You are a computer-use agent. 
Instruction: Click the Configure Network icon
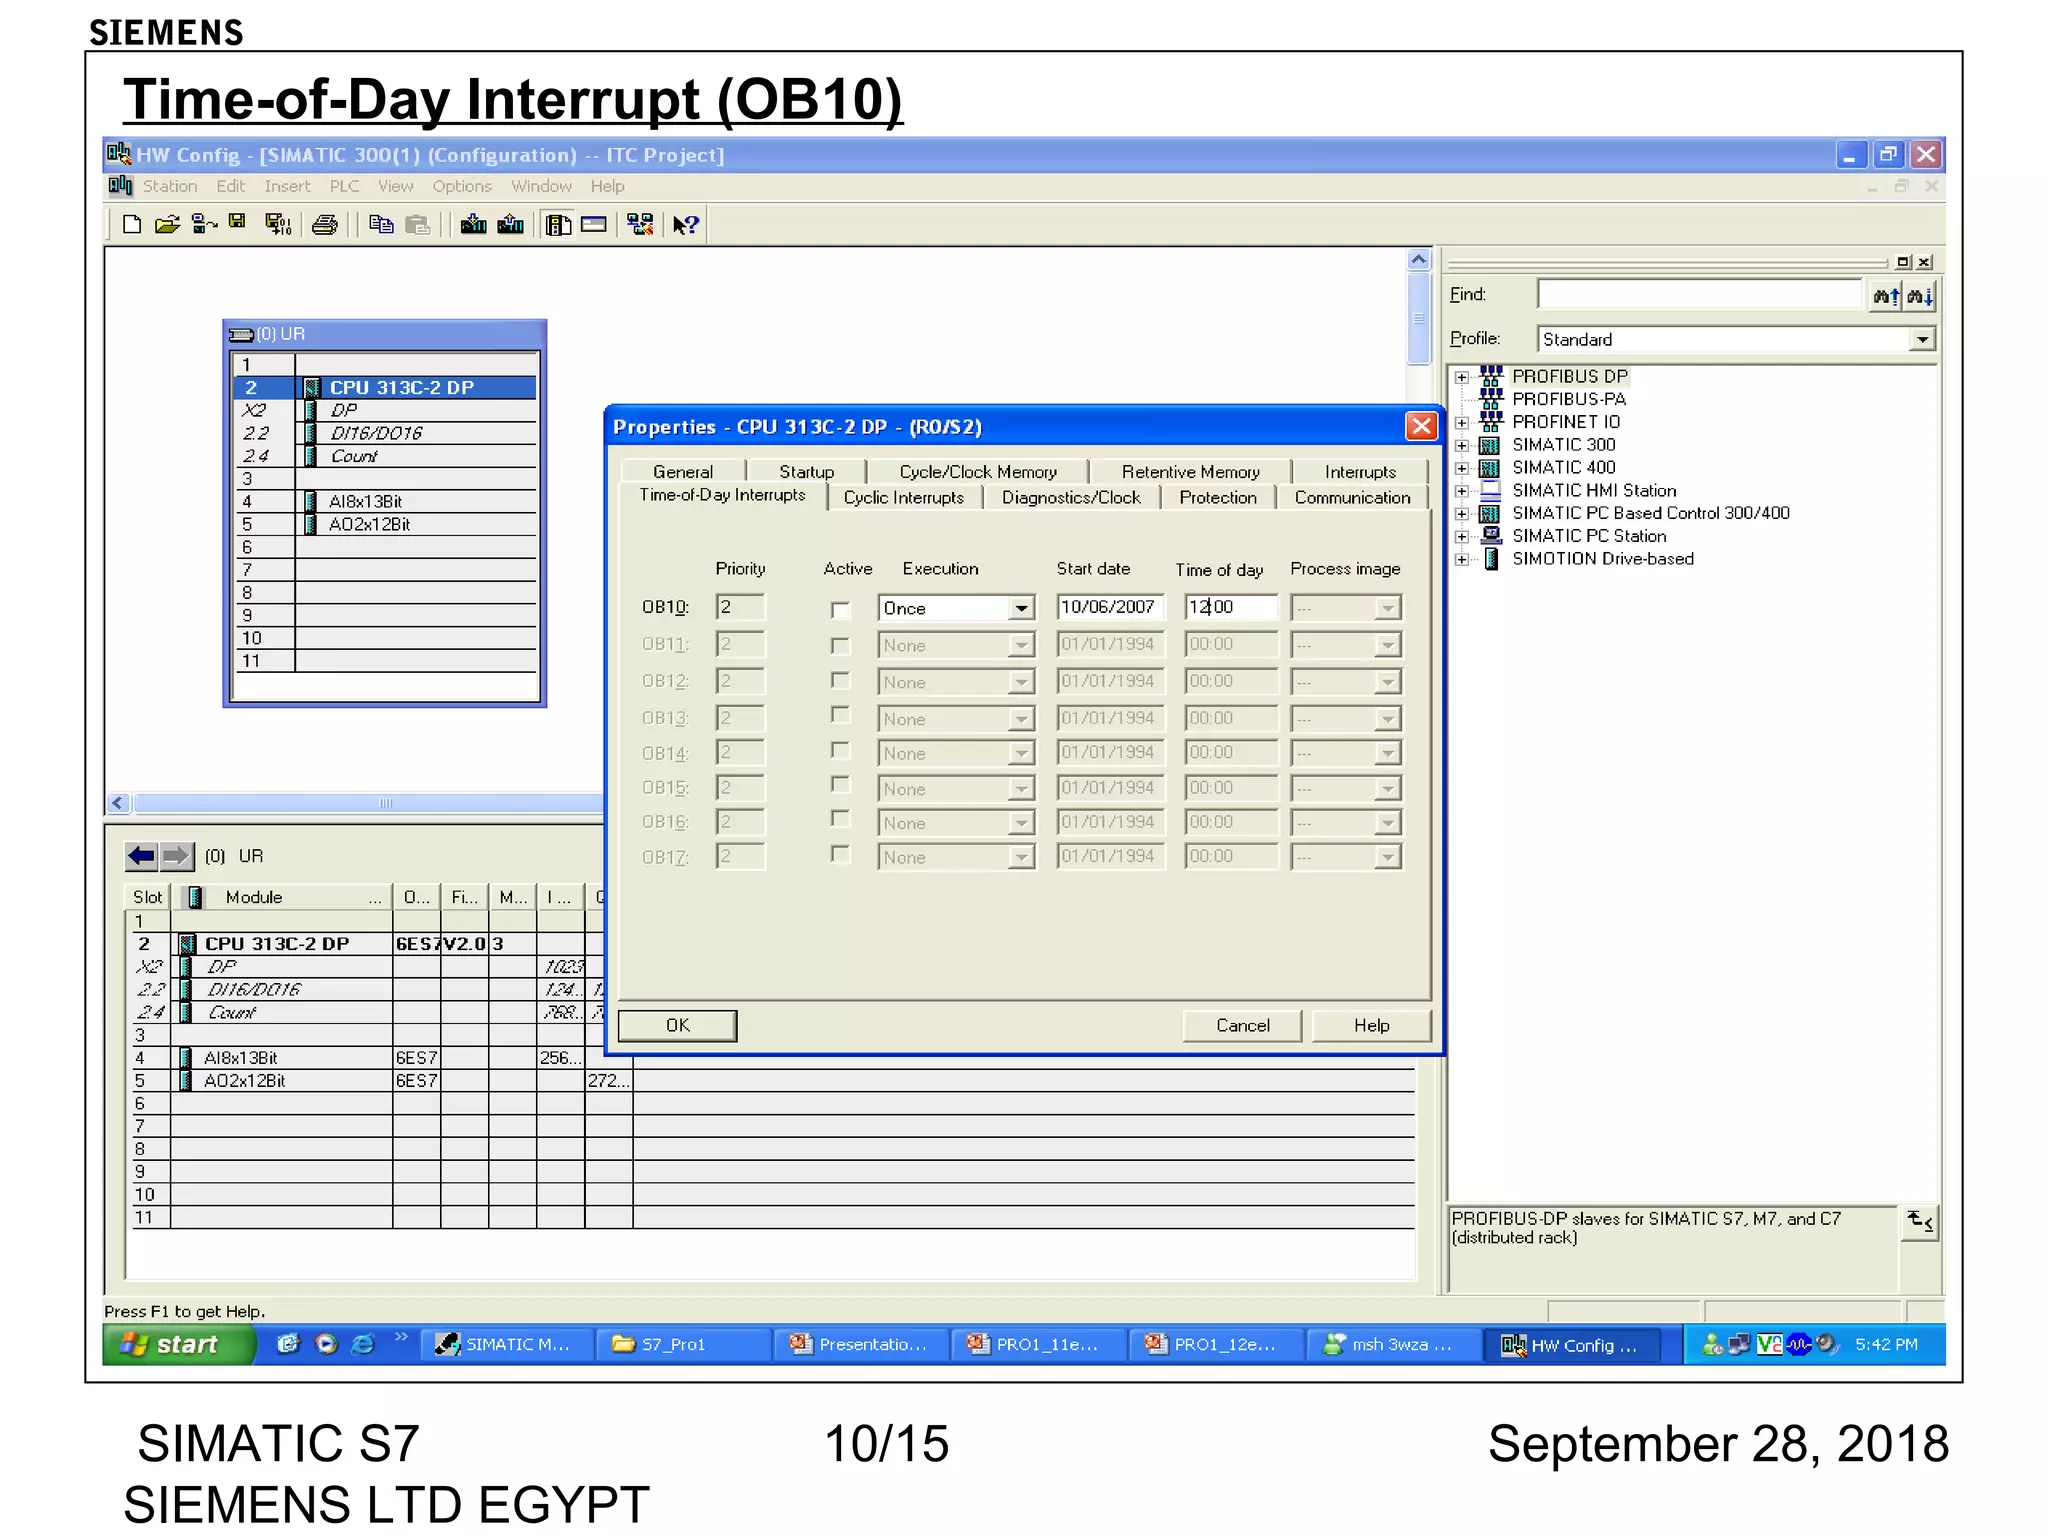641,224
